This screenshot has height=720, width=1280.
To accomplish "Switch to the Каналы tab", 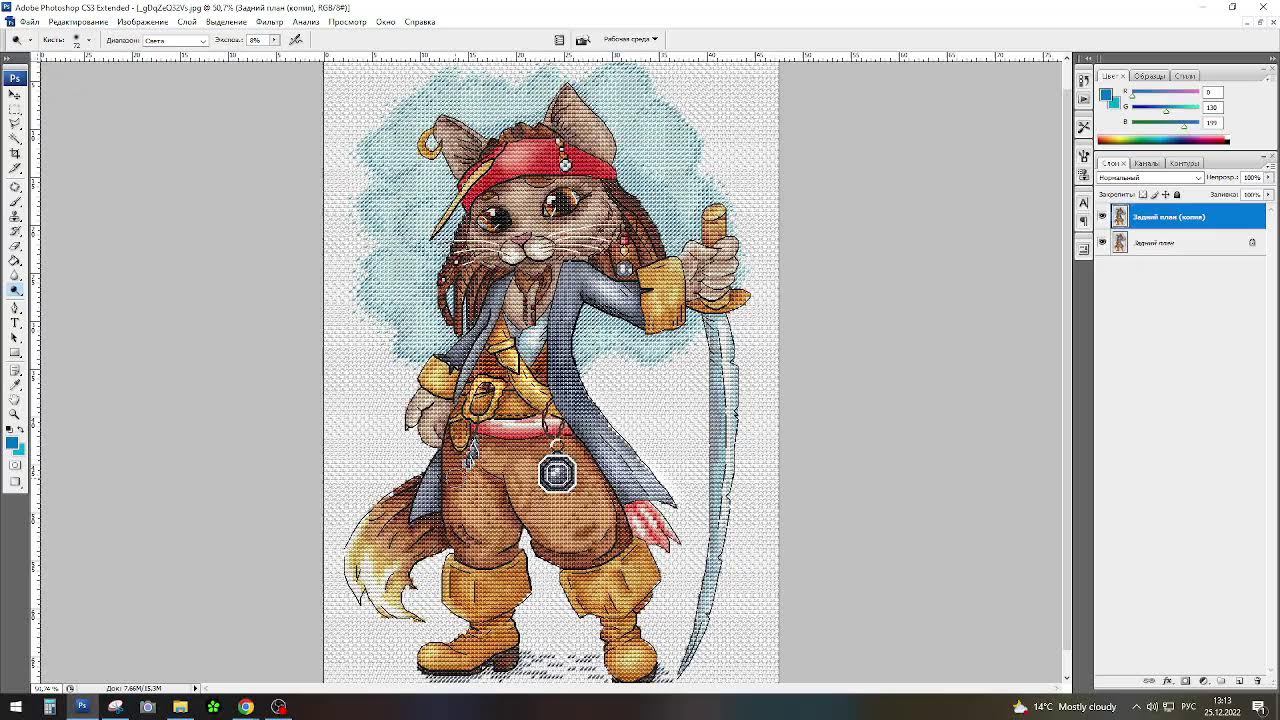I will (1146, 163).
